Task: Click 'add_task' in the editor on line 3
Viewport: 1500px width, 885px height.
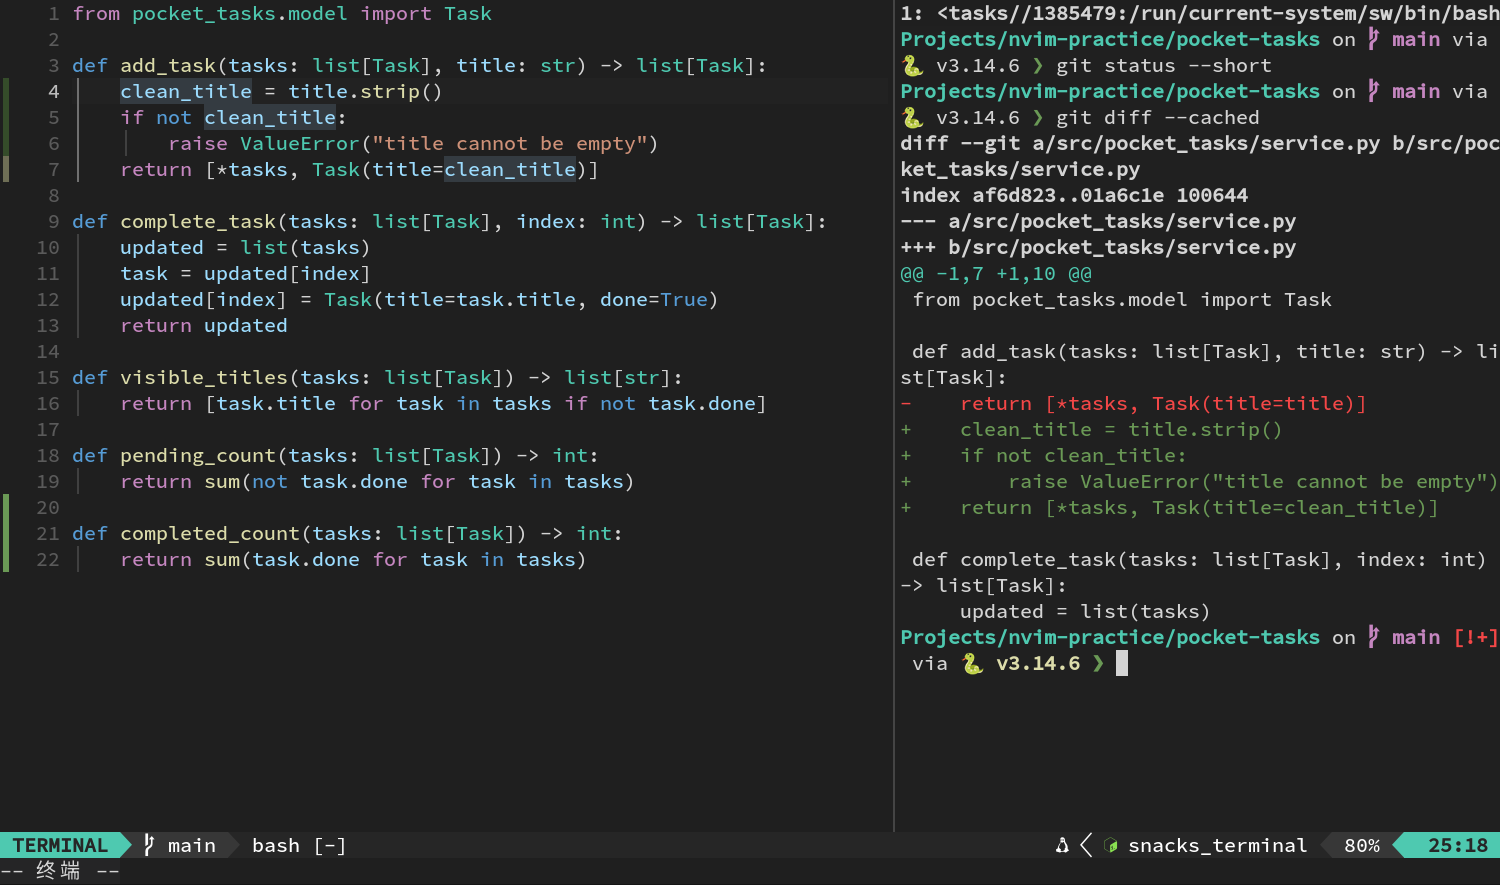Action: click(168, 66)
